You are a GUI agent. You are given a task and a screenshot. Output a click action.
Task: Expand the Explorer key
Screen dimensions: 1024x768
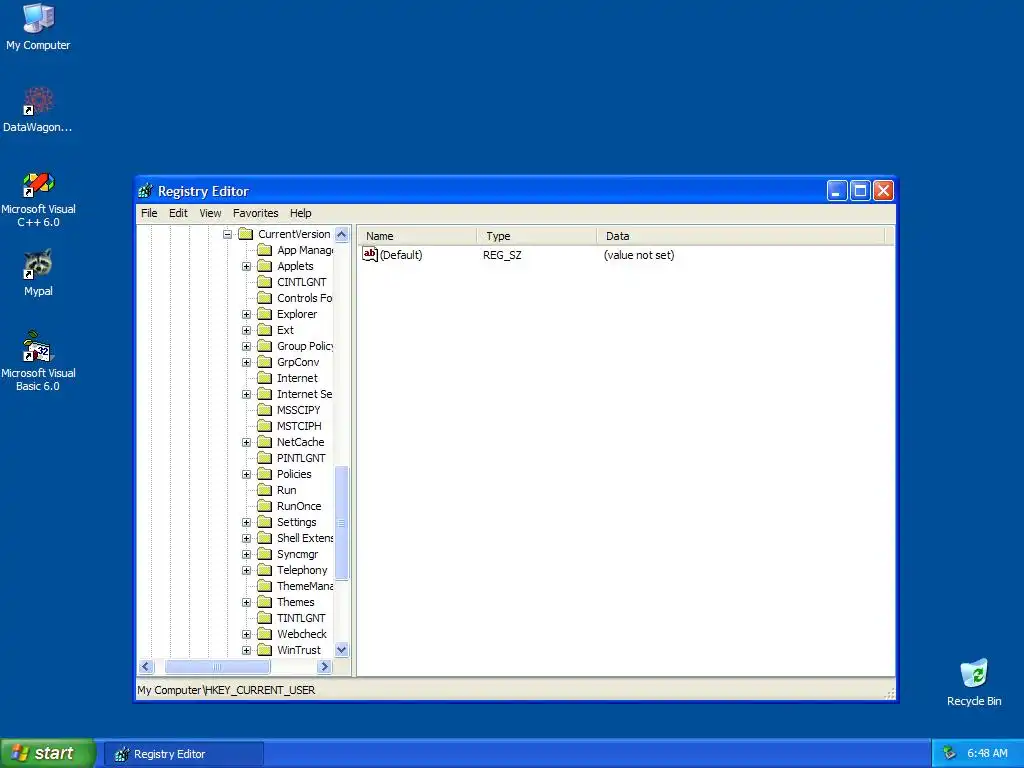246,314
